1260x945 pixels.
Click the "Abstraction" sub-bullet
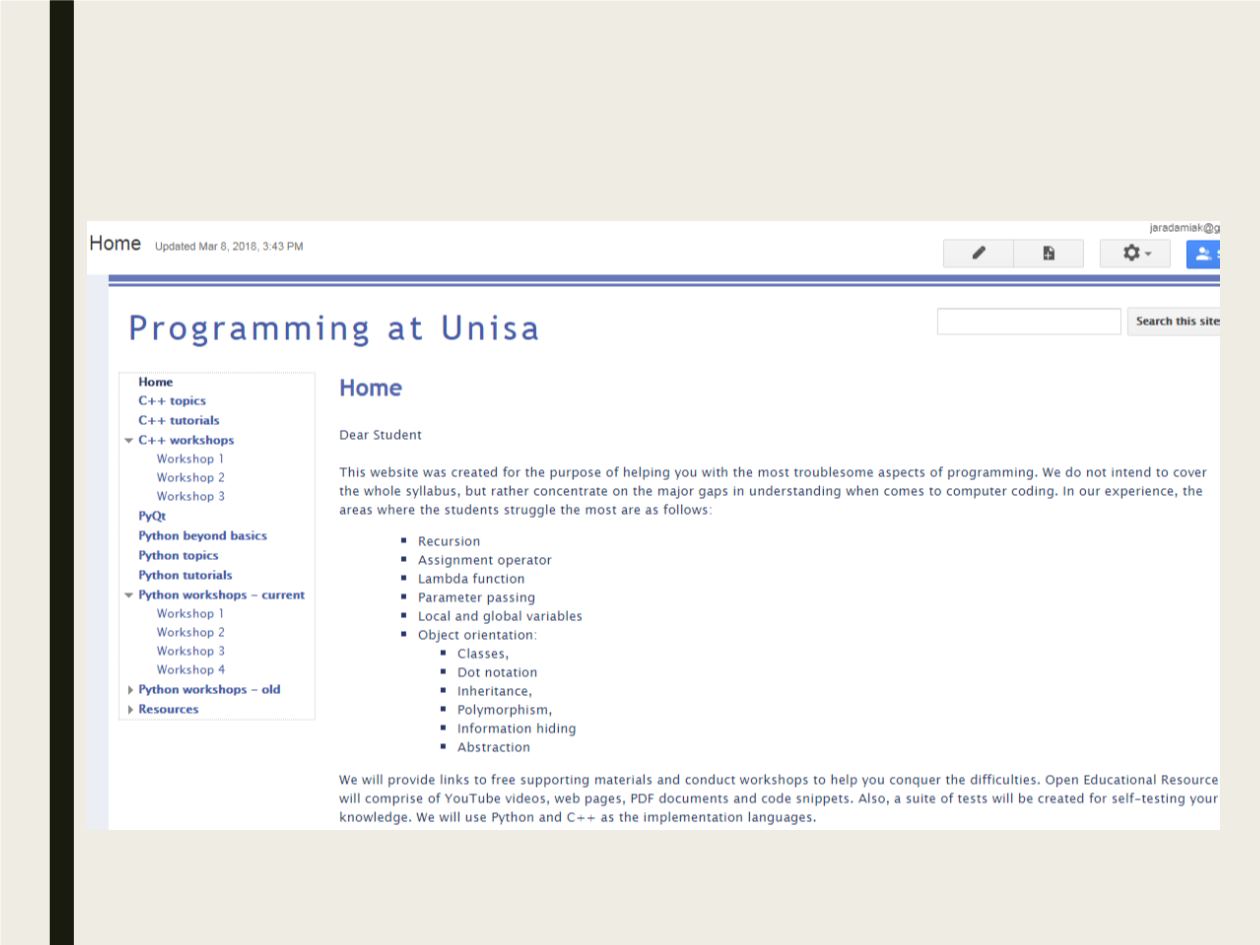tap(494, 747)
